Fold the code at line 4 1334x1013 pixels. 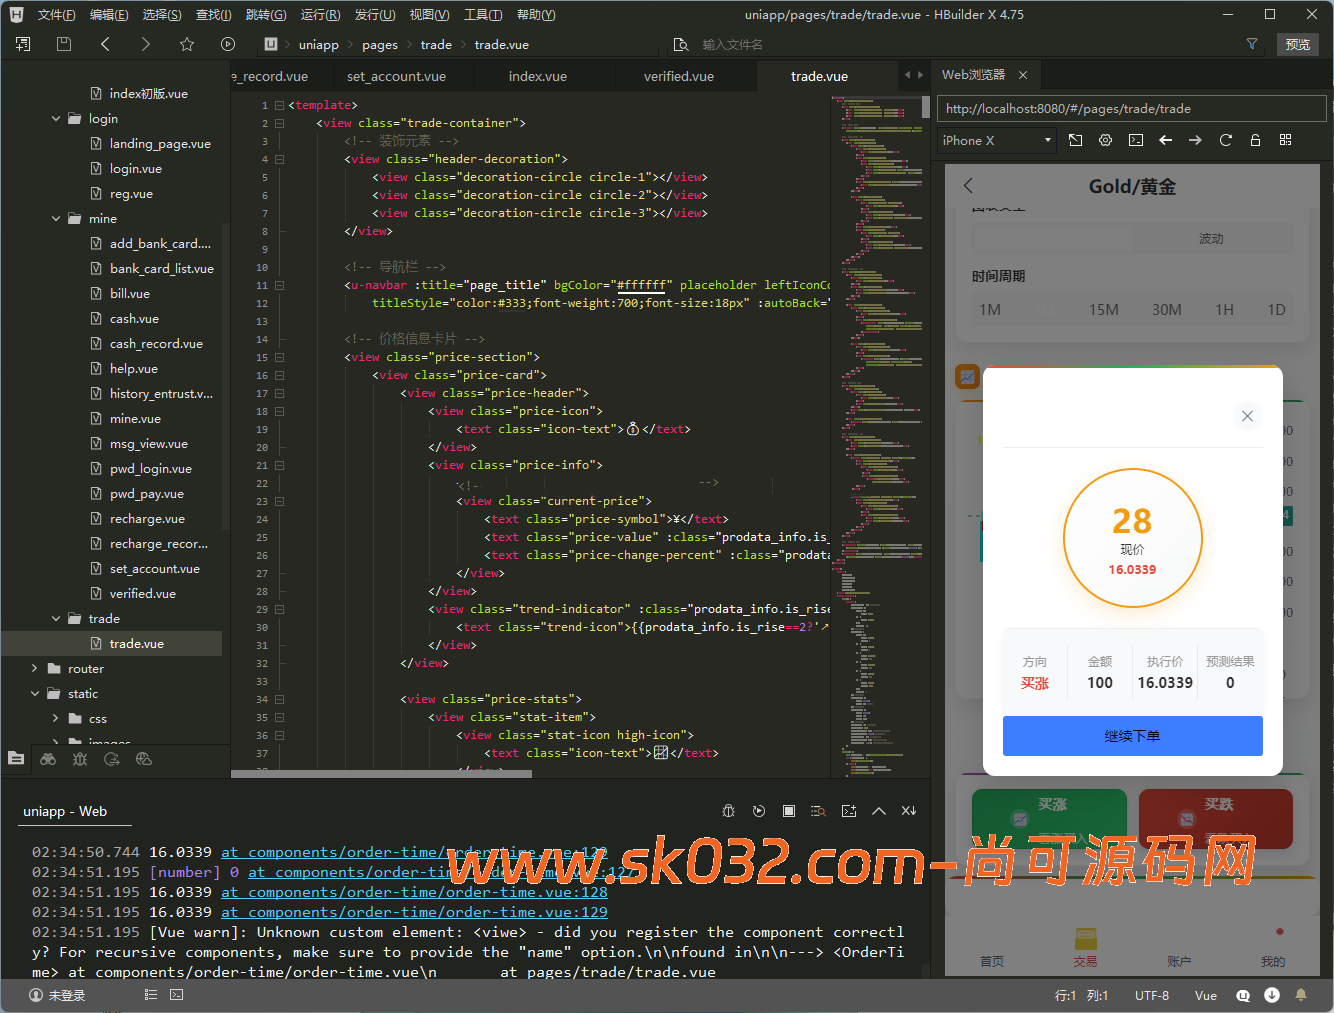click(x=280, y=159)
